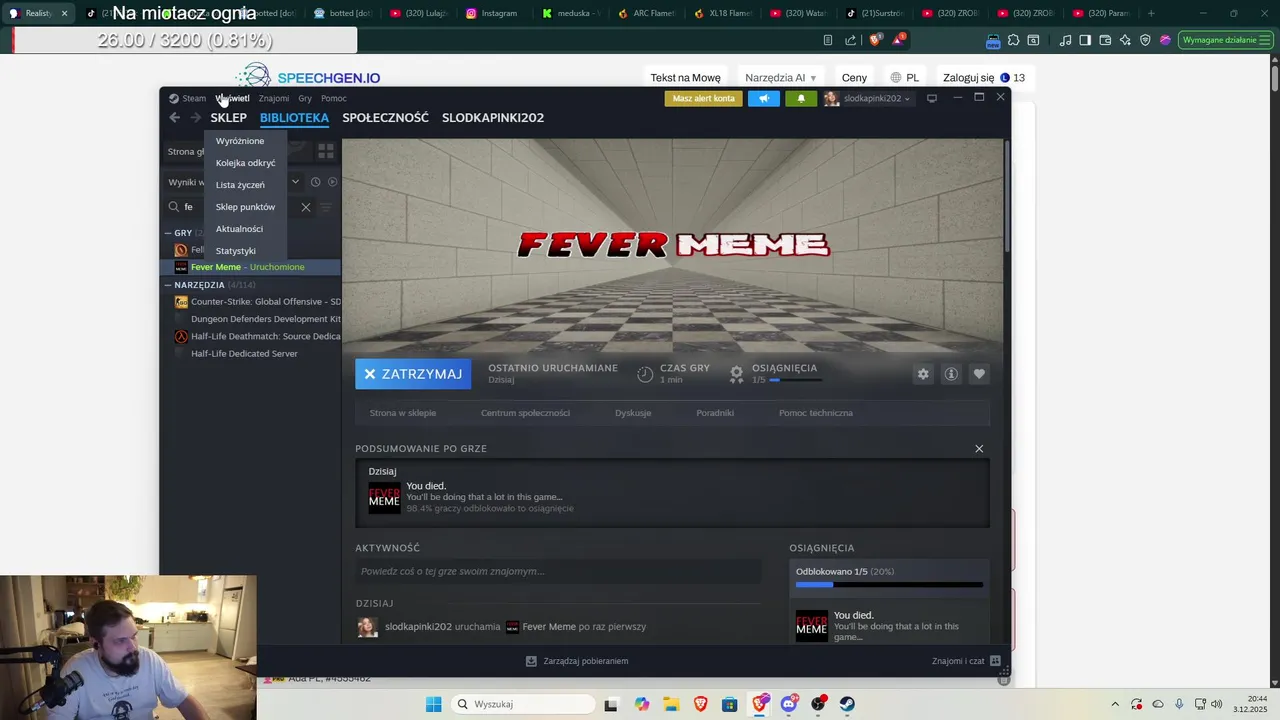Open the Gry menu
Image resolution: width=1280 pixels, height=720 pixels.
pyautogui.click(x=305, y=98)
